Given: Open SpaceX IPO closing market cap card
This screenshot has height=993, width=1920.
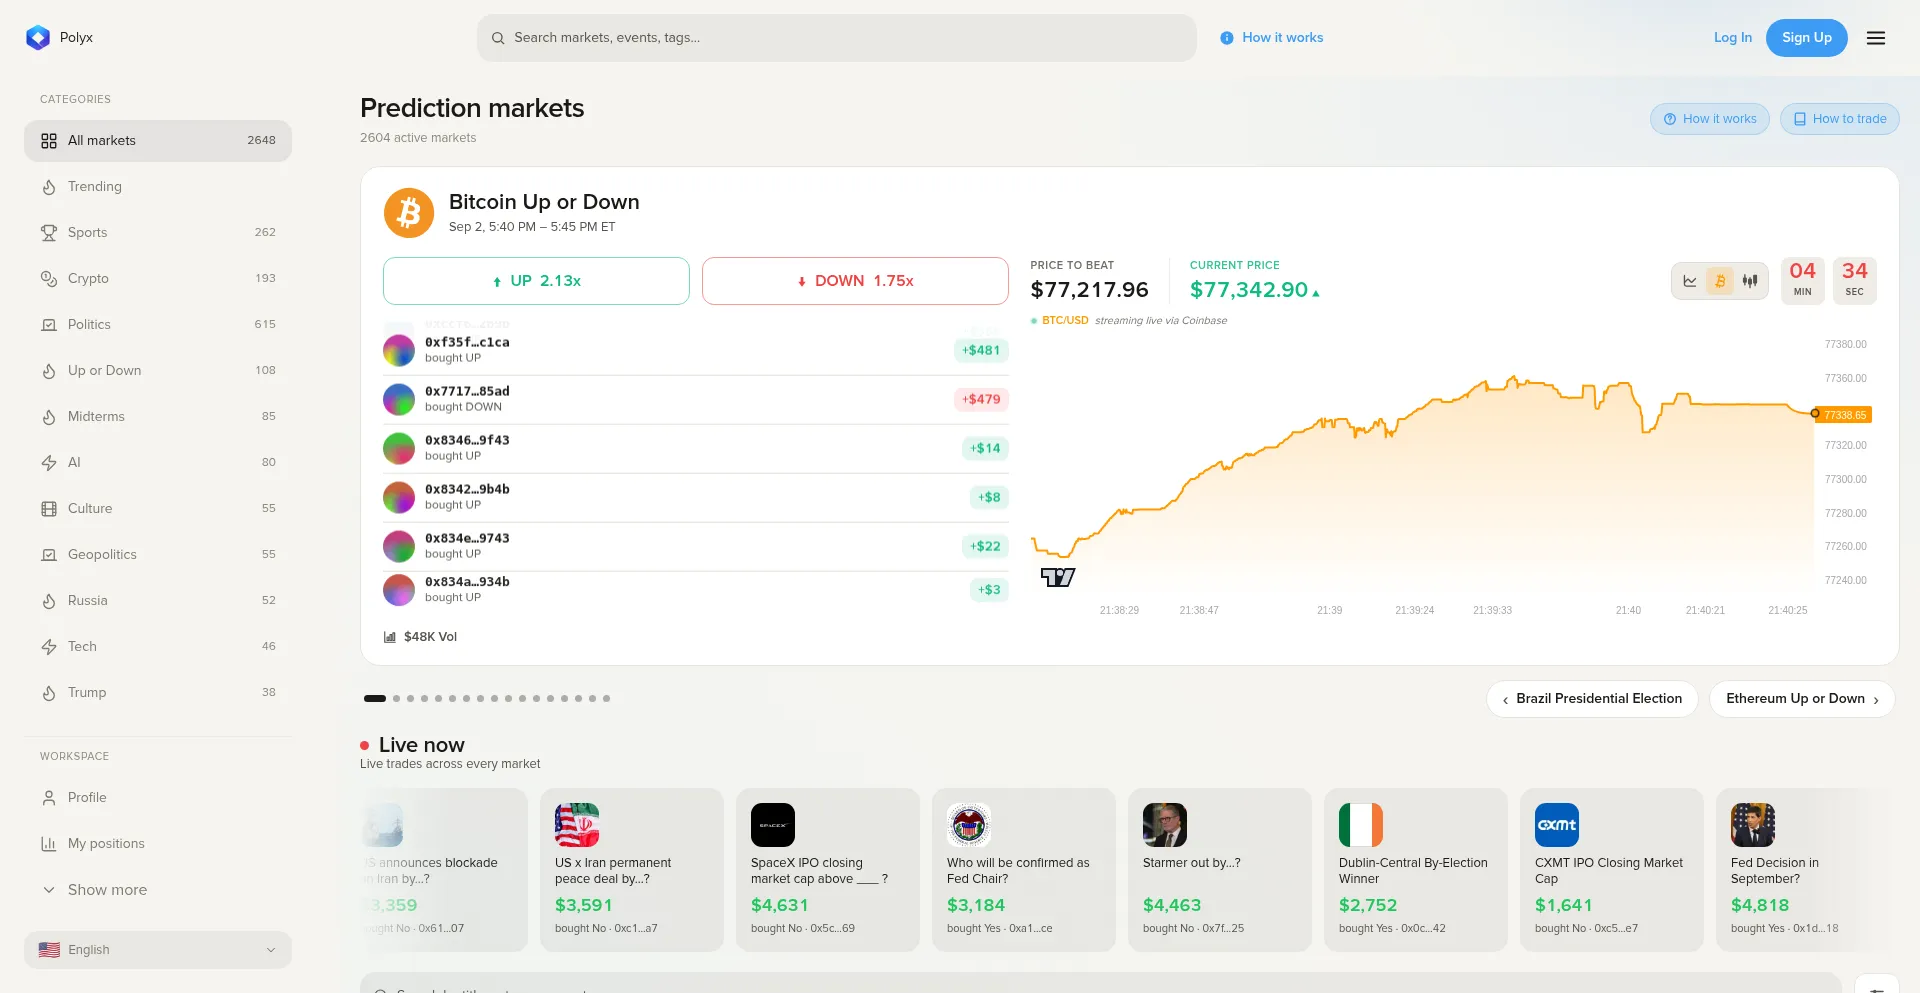Looking at the screenshot, I should tap(828, 870).
